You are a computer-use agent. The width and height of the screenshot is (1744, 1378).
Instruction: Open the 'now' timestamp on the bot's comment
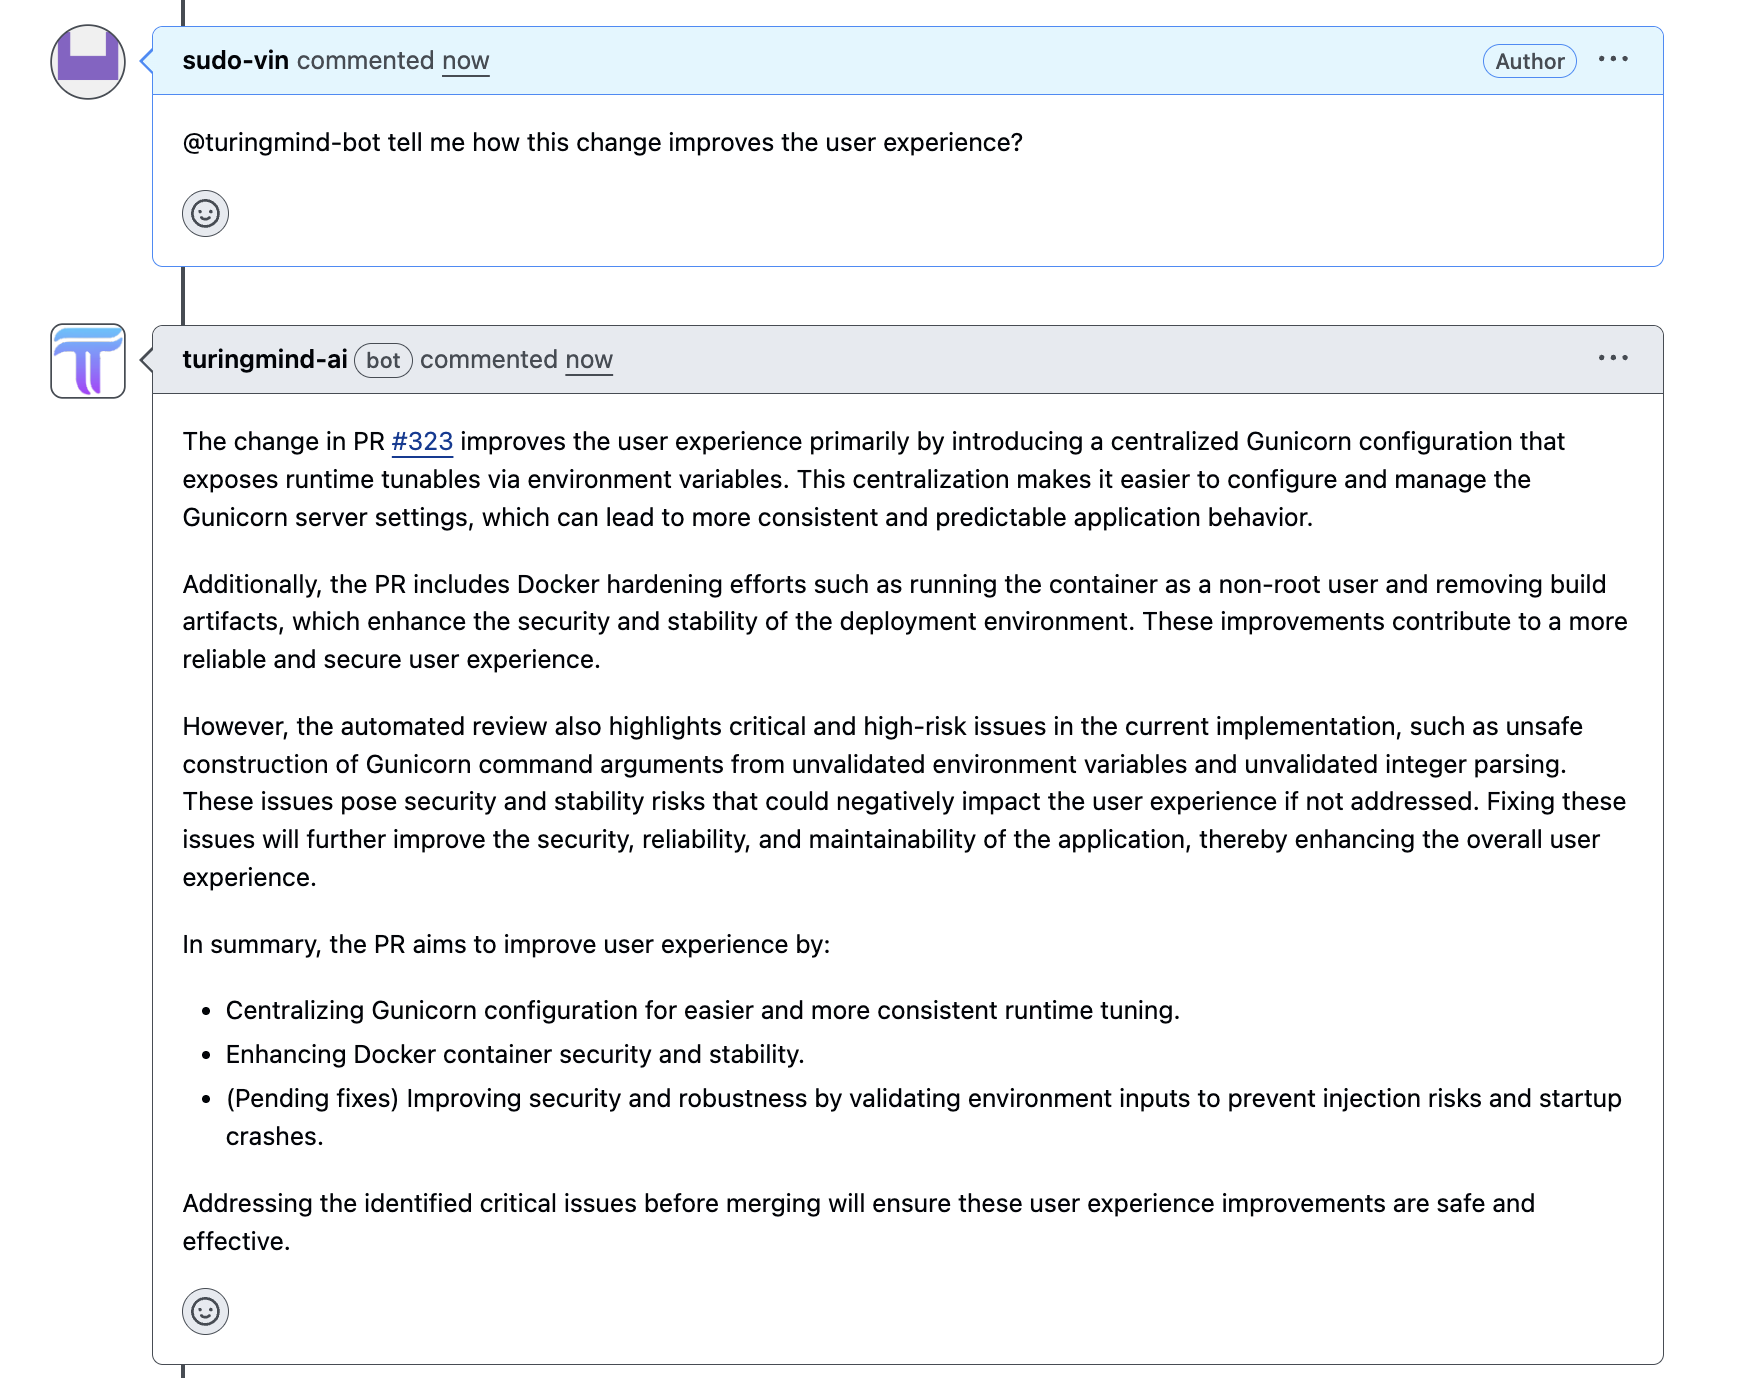[589, 360]
